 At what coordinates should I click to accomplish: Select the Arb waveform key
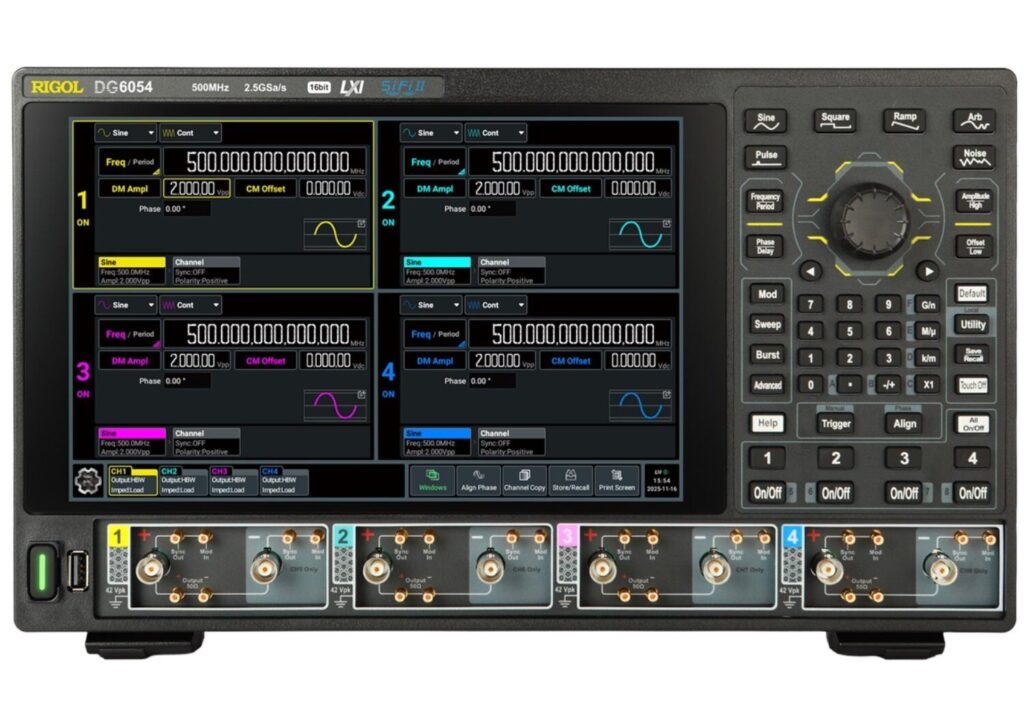974,121
